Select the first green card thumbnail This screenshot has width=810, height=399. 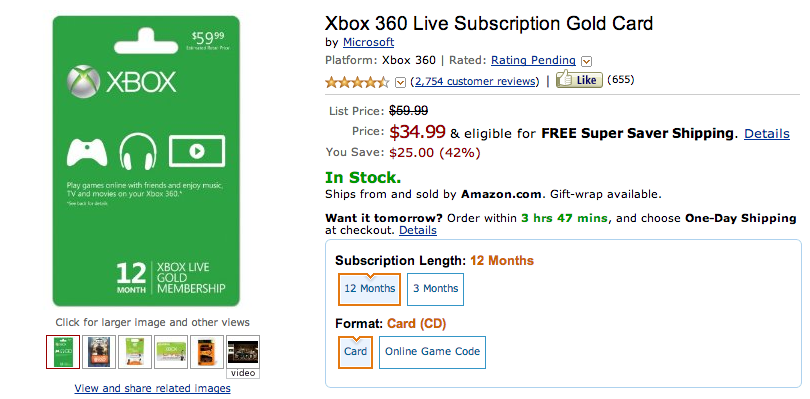63,352
